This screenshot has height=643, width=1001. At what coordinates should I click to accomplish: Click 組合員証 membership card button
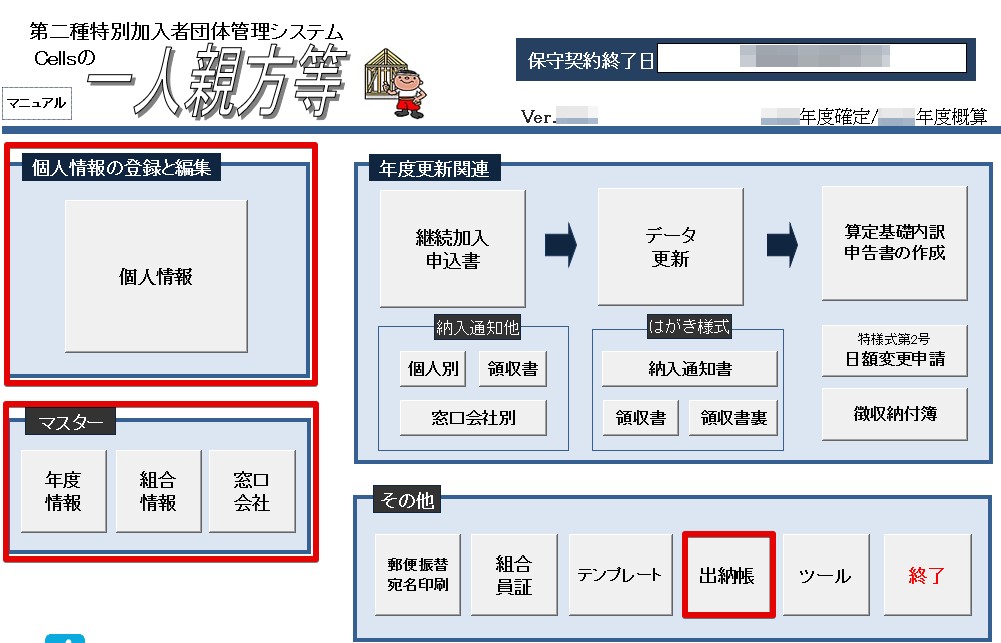[x=512, y=575]
